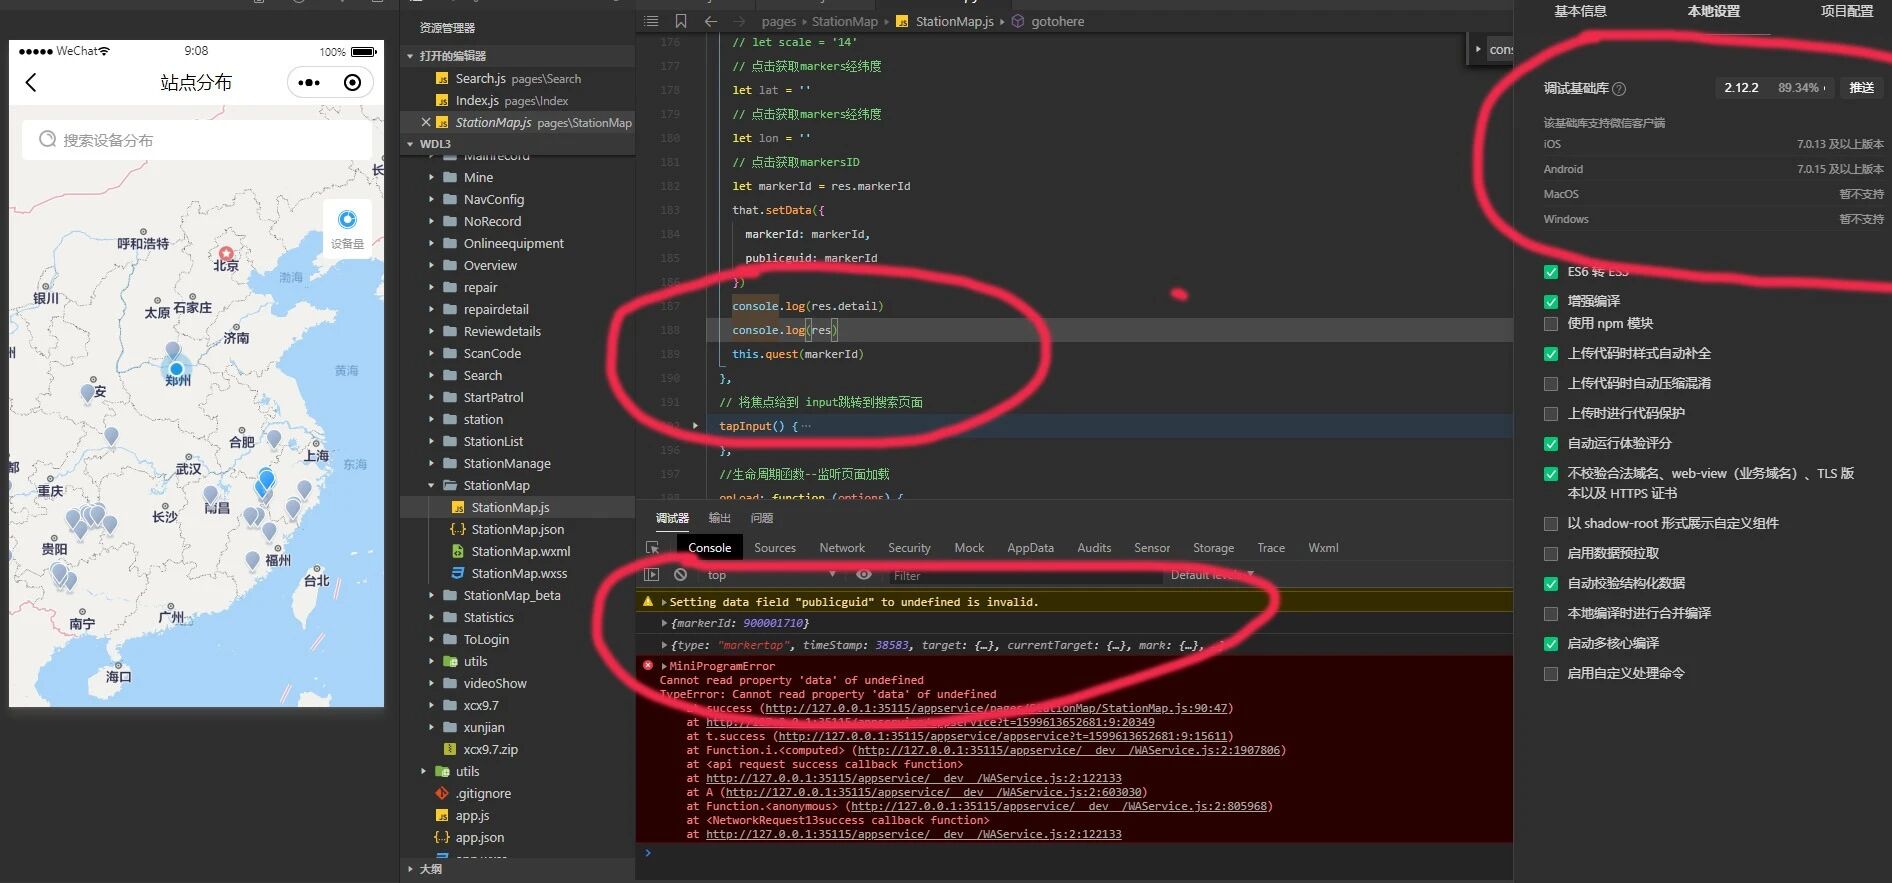Switch to the Network tab
This screenshot has height=883, width=1892.
point(842,548)
